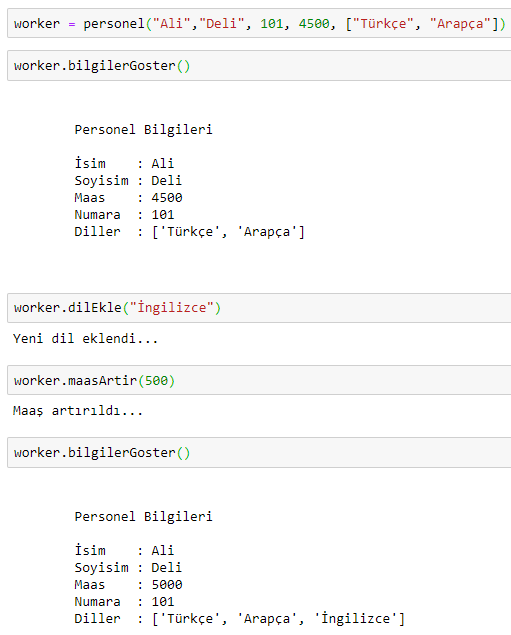Click the 500 argument in maasArtir
The height and width of the screenshot is (635, 511).
tap(156, 381)
